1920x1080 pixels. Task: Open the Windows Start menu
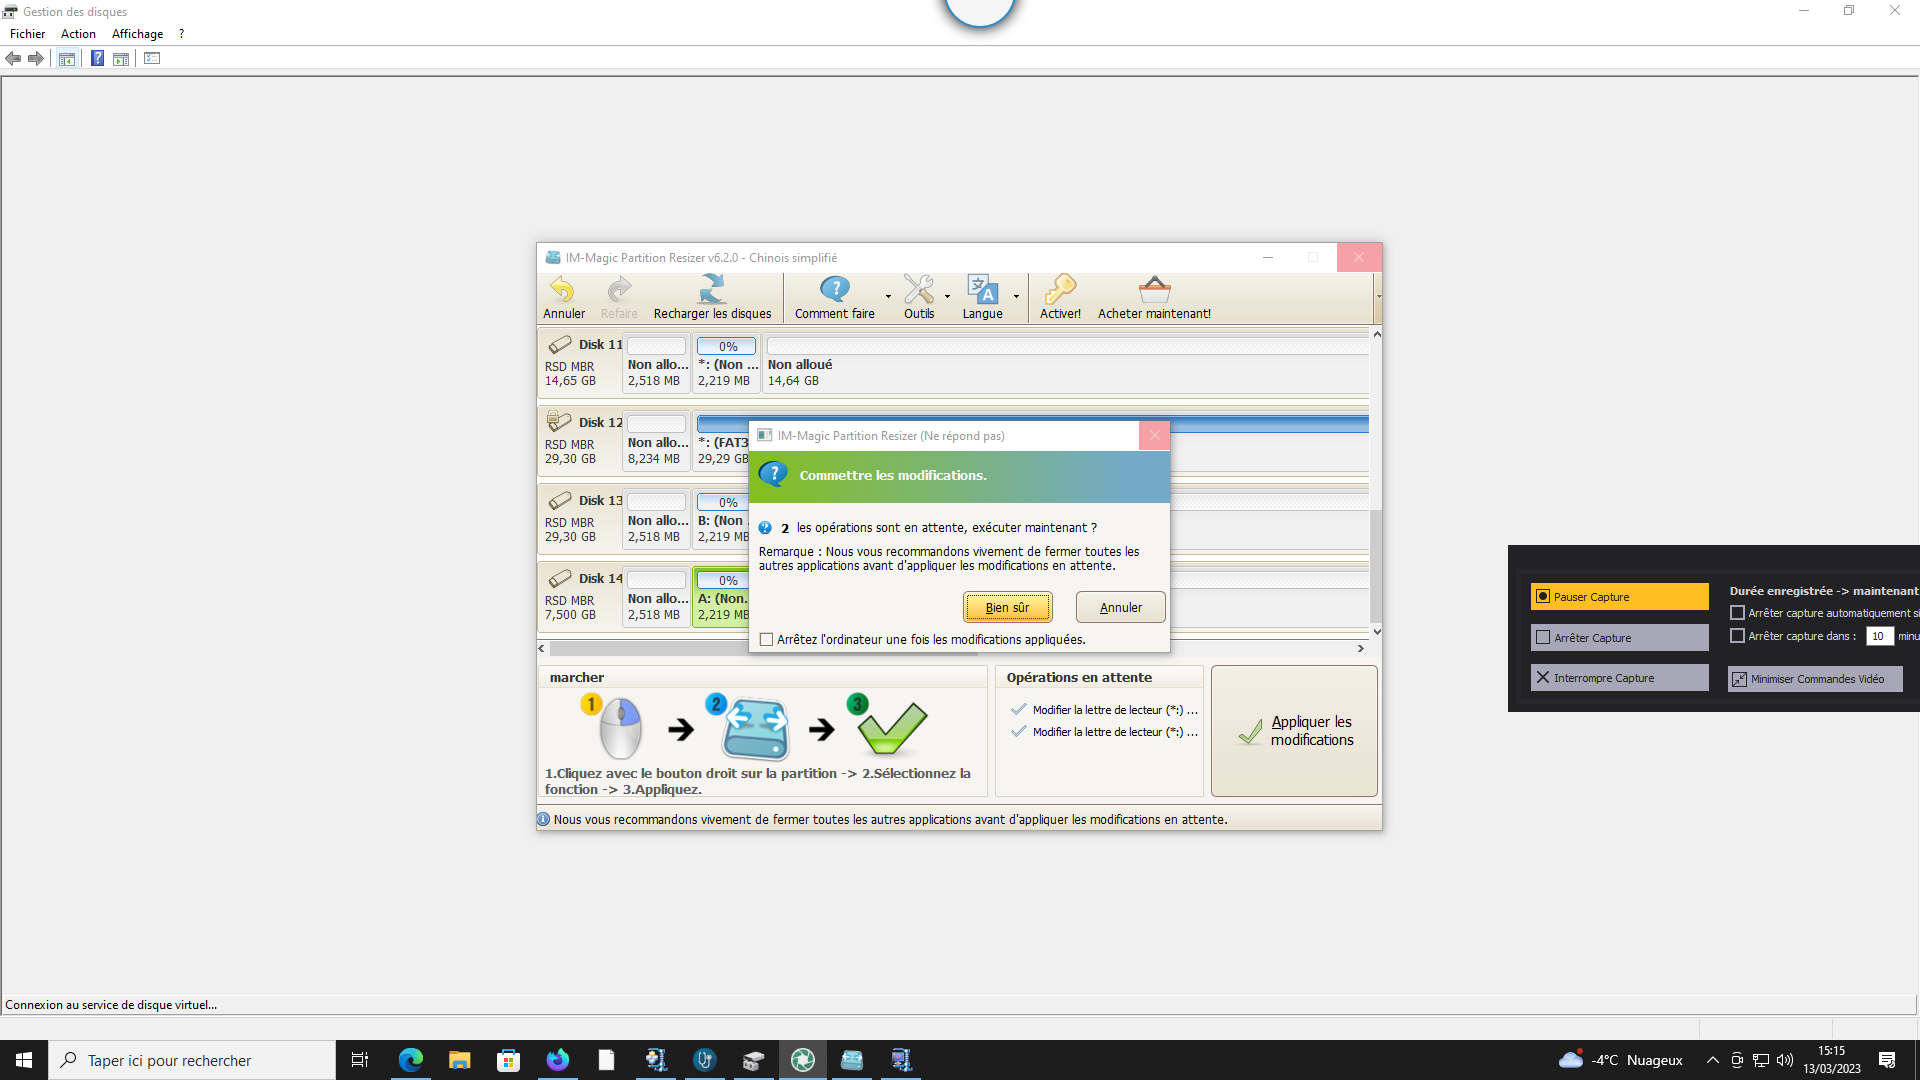pyautogui.click(x=24, y=1060)
